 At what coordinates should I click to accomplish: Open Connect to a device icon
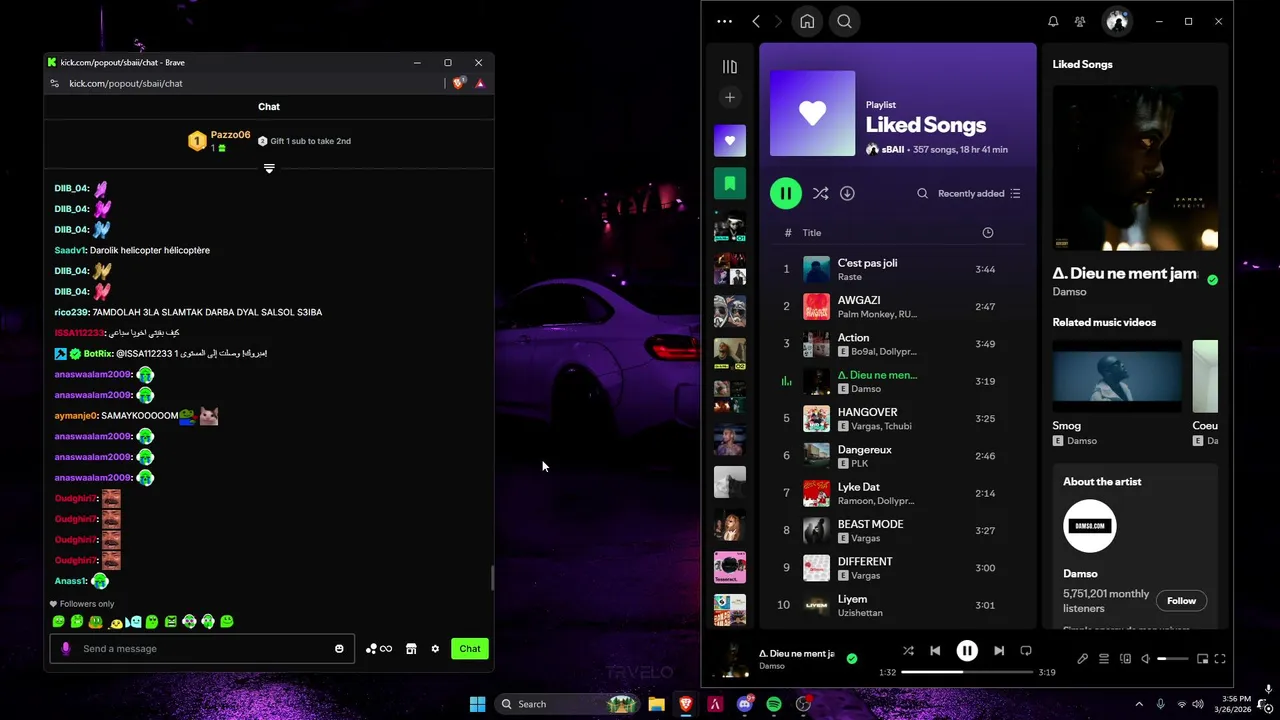(1125, 659)
